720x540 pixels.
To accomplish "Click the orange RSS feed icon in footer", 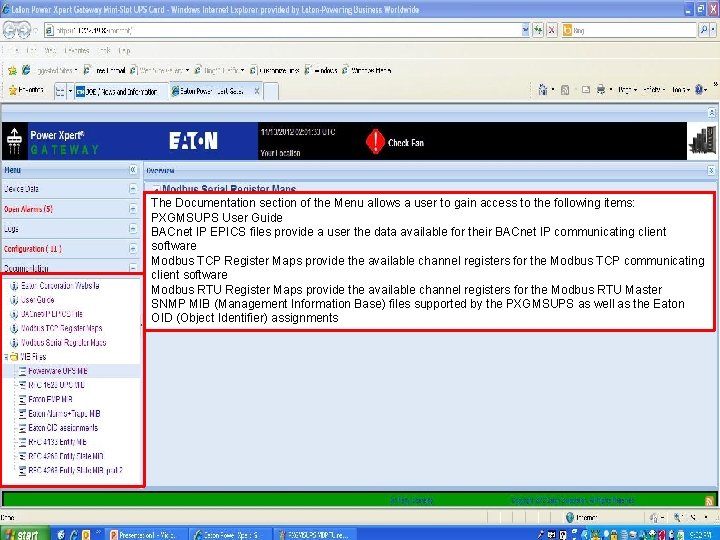I will (x=709, y=501).
